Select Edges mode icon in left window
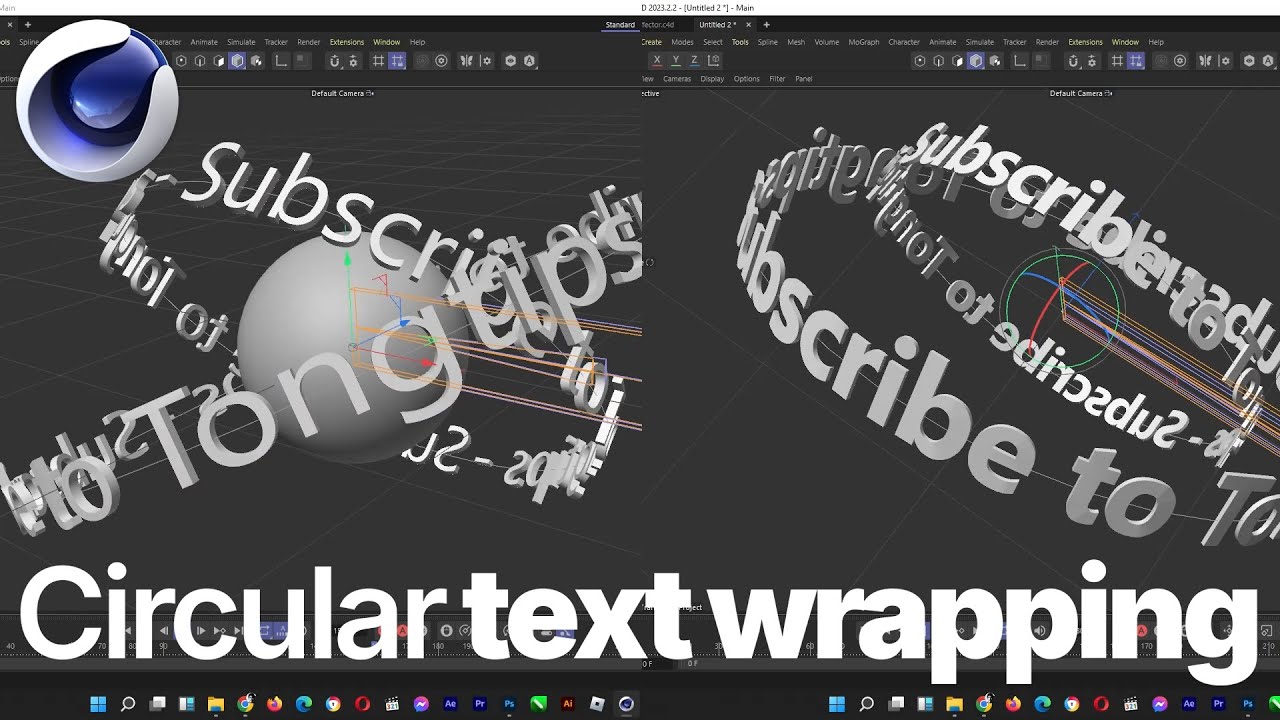1280x720 pixels. tap(200, 61)
